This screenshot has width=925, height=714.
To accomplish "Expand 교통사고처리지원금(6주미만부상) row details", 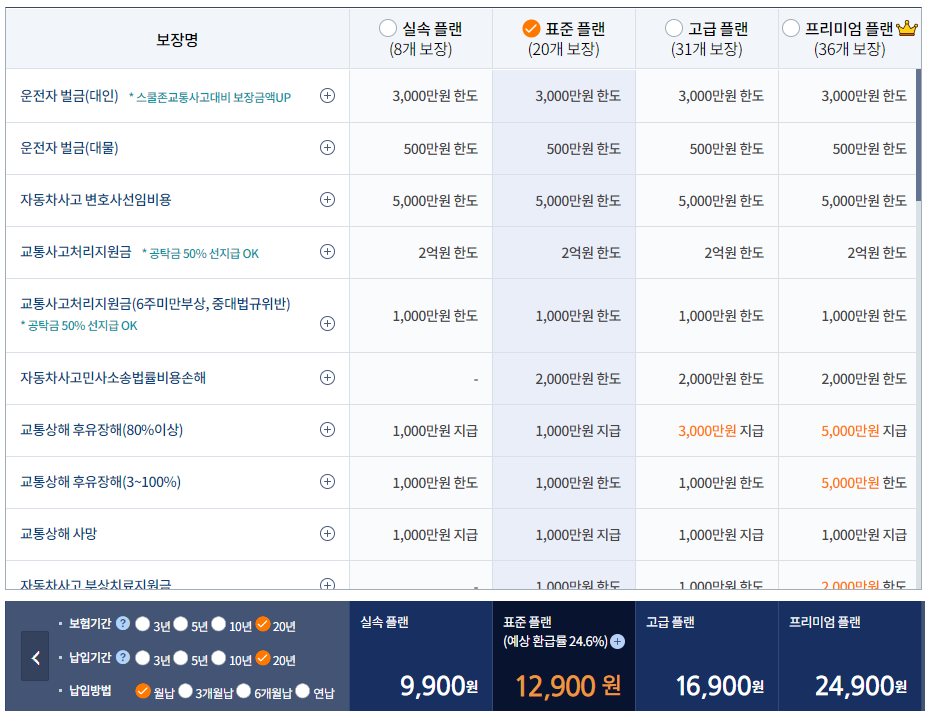I will pyautogui.click(x=327, y=323).
